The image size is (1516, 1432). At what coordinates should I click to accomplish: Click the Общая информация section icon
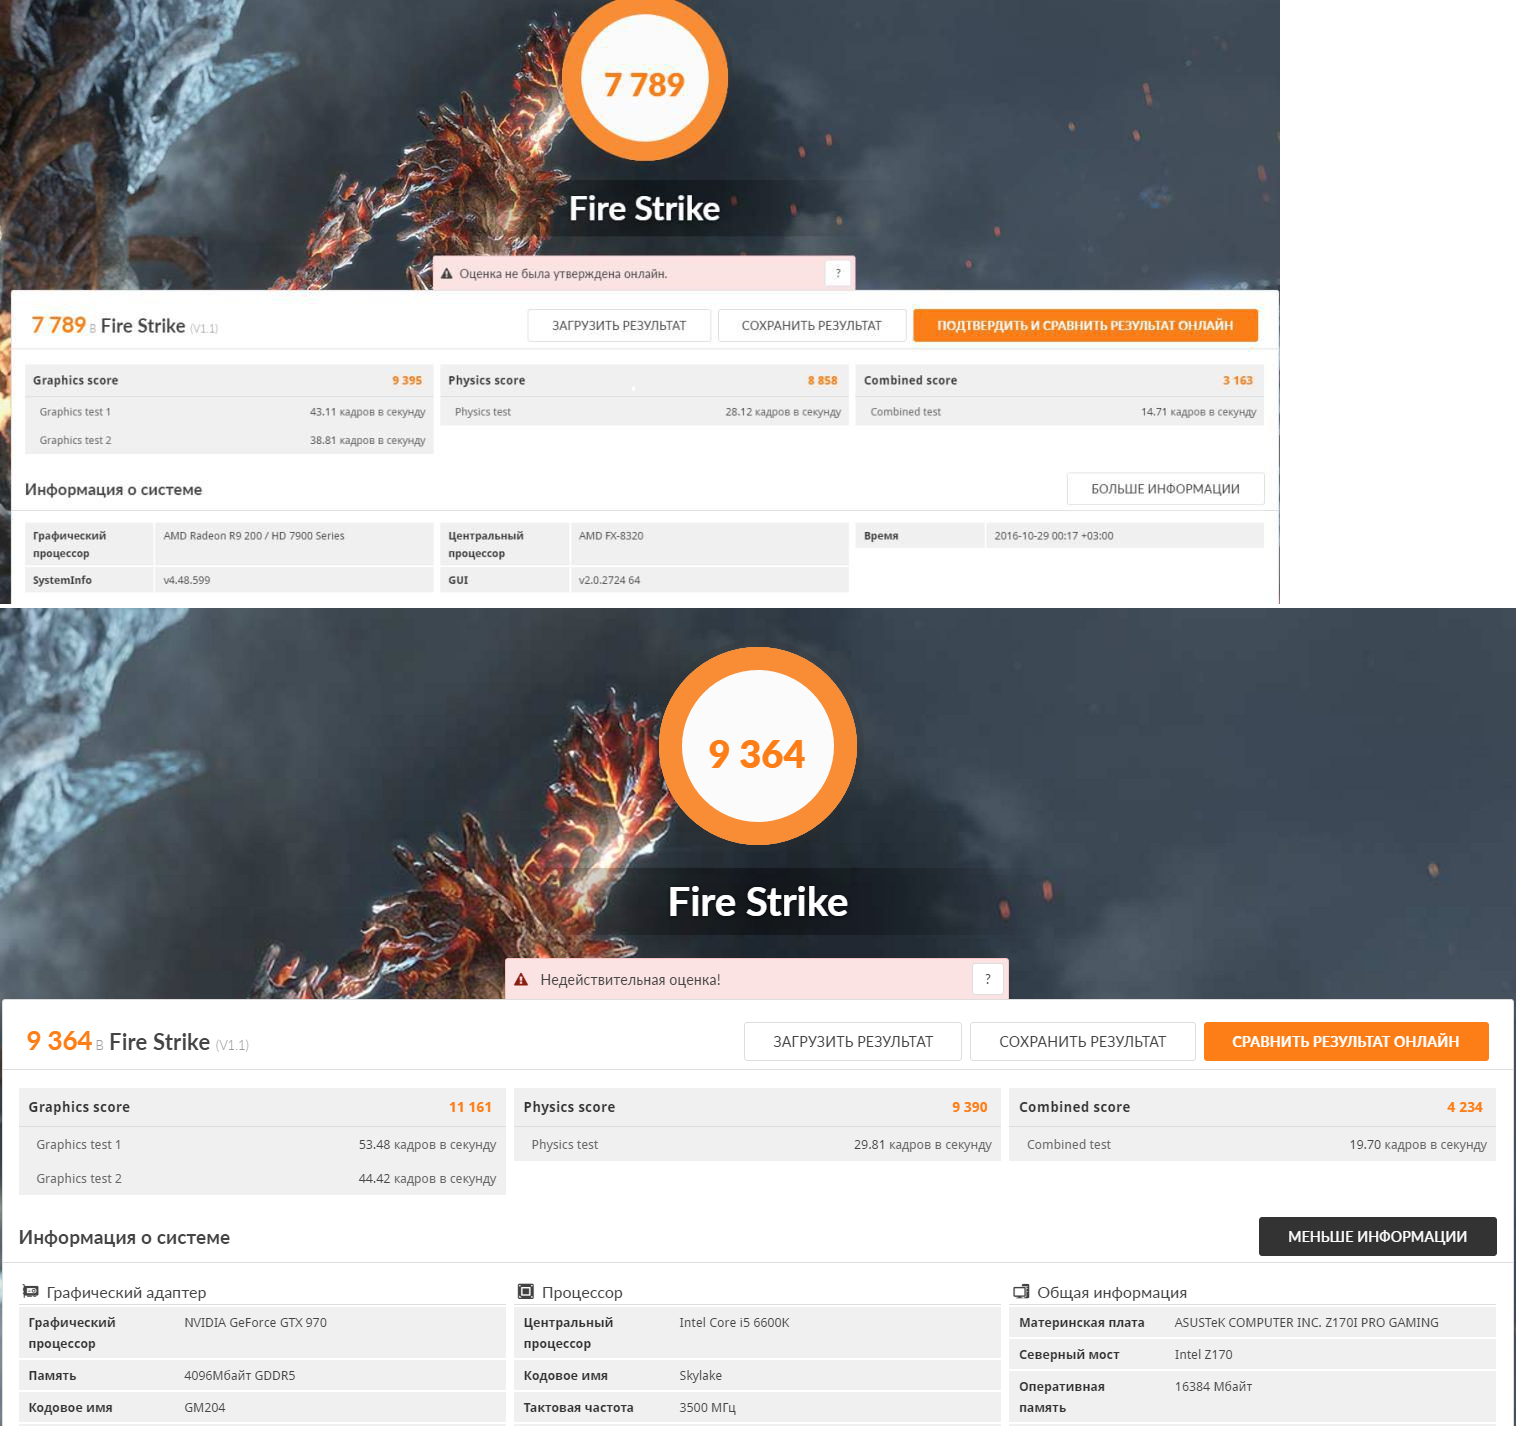click(1021, 1292)
